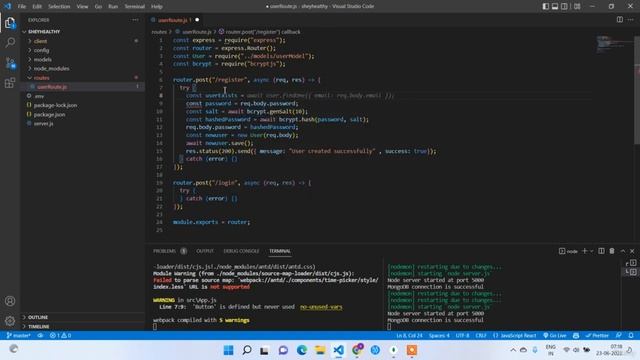This screenshot has width=640, height=360.
Task: Toggle panel layout icon
Action: [555, 7]
